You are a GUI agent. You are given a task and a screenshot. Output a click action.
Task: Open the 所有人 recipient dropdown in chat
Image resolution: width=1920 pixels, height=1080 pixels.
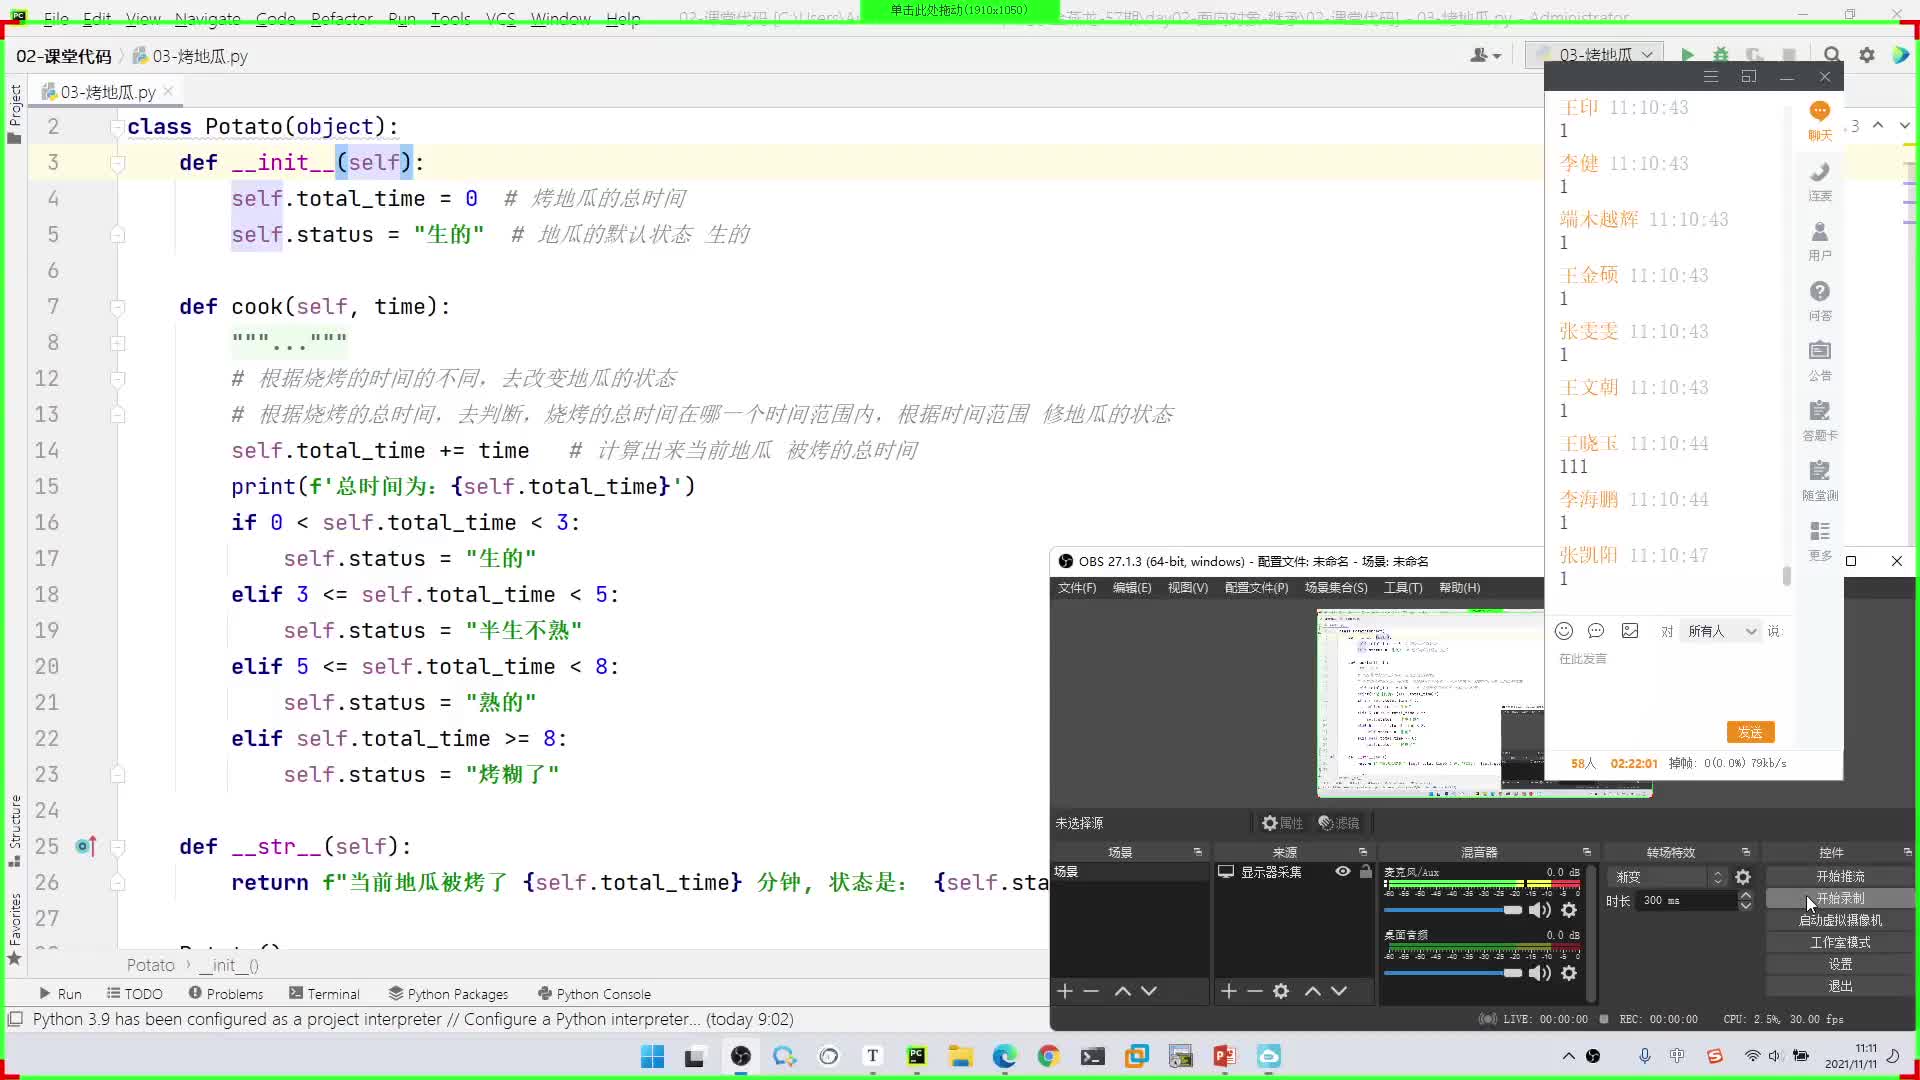coord(1721,631)
